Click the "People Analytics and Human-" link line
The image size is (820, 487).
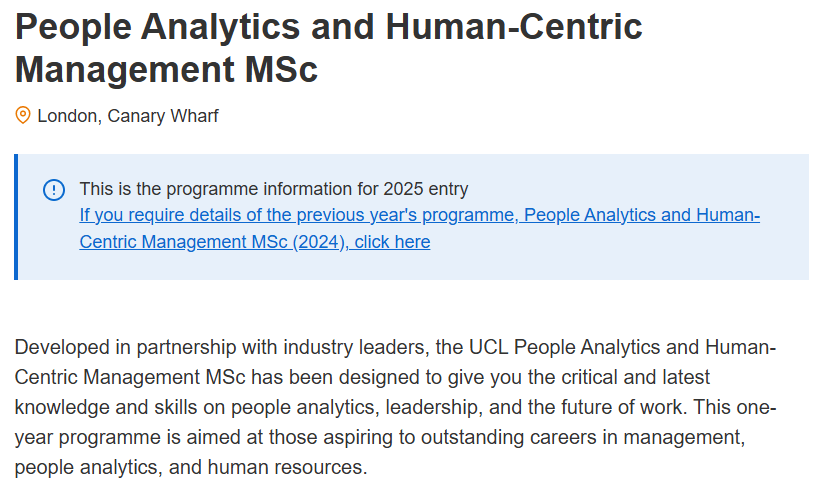point(642,215)
